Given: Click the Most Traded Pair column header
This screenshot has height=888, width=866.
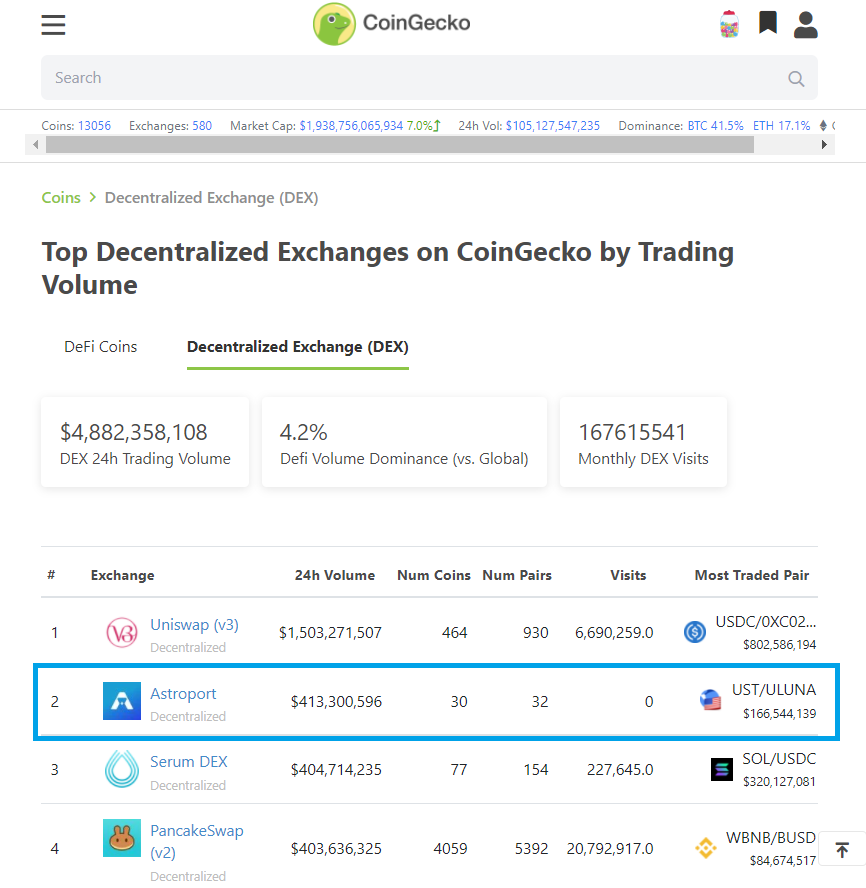Looking at the screenshot, I should point(752,575).
